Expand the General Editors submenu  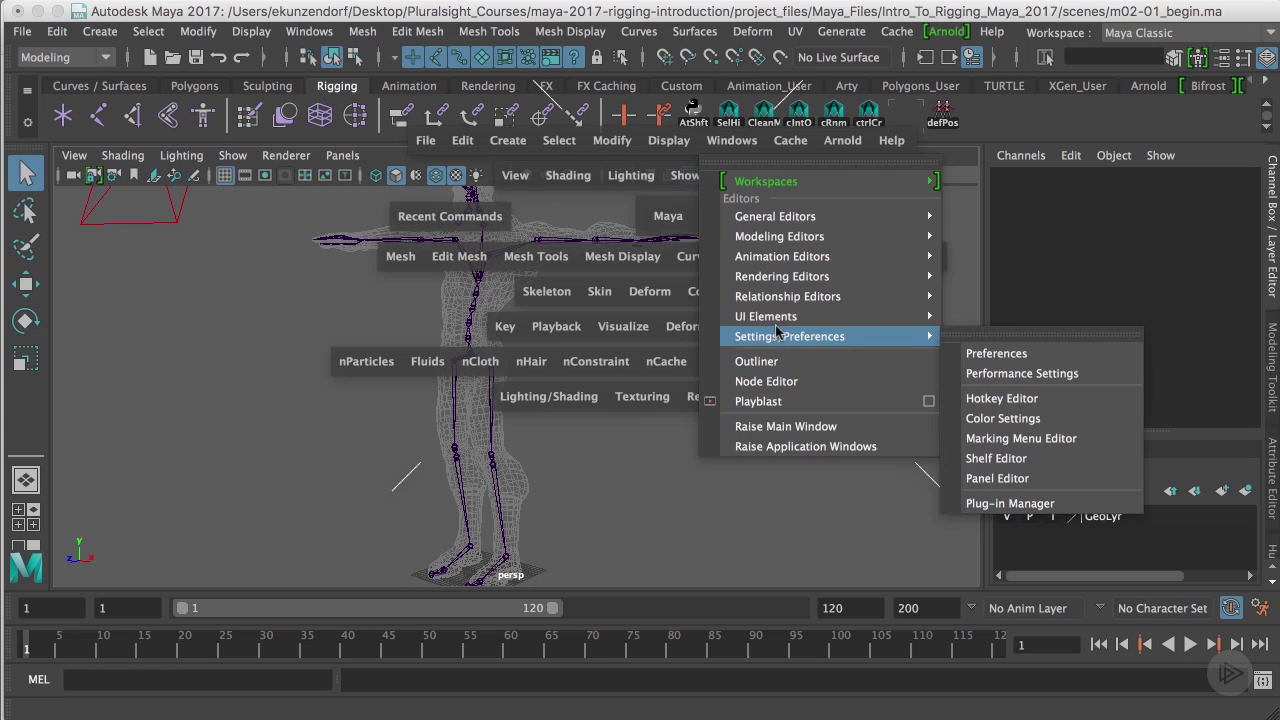click(x=829, y=216)
